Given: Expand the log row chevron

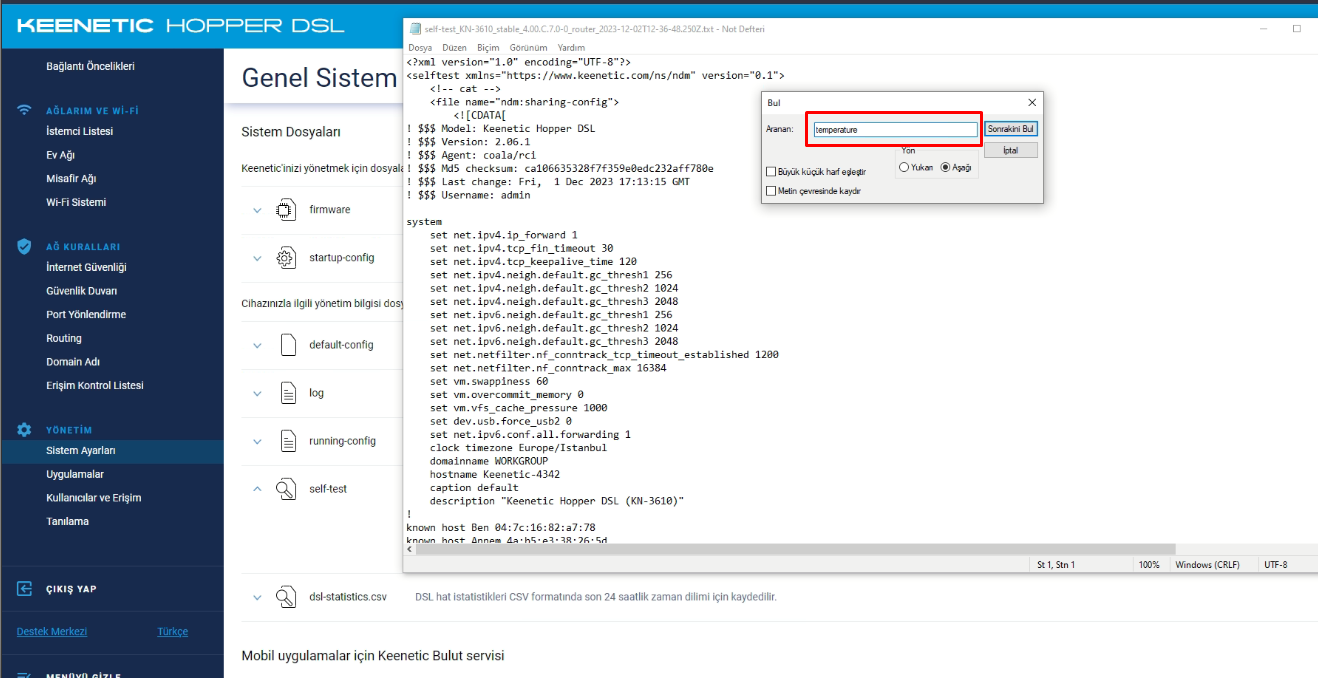Looking at the screenshot, I should [257, 393].
